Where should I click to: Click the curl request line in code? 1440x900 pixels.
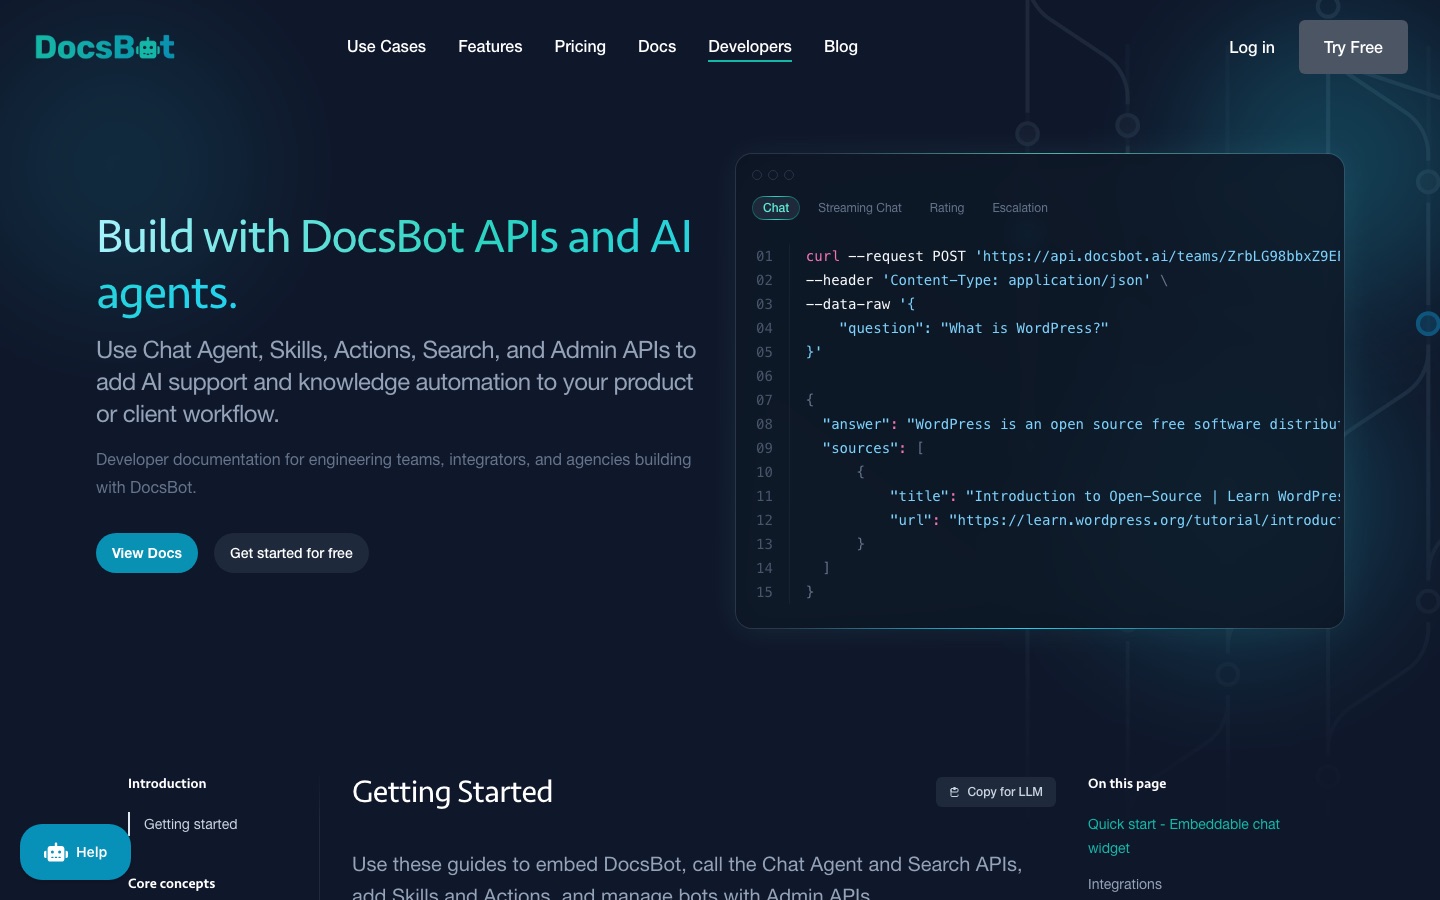click(x=1073, y=256)
